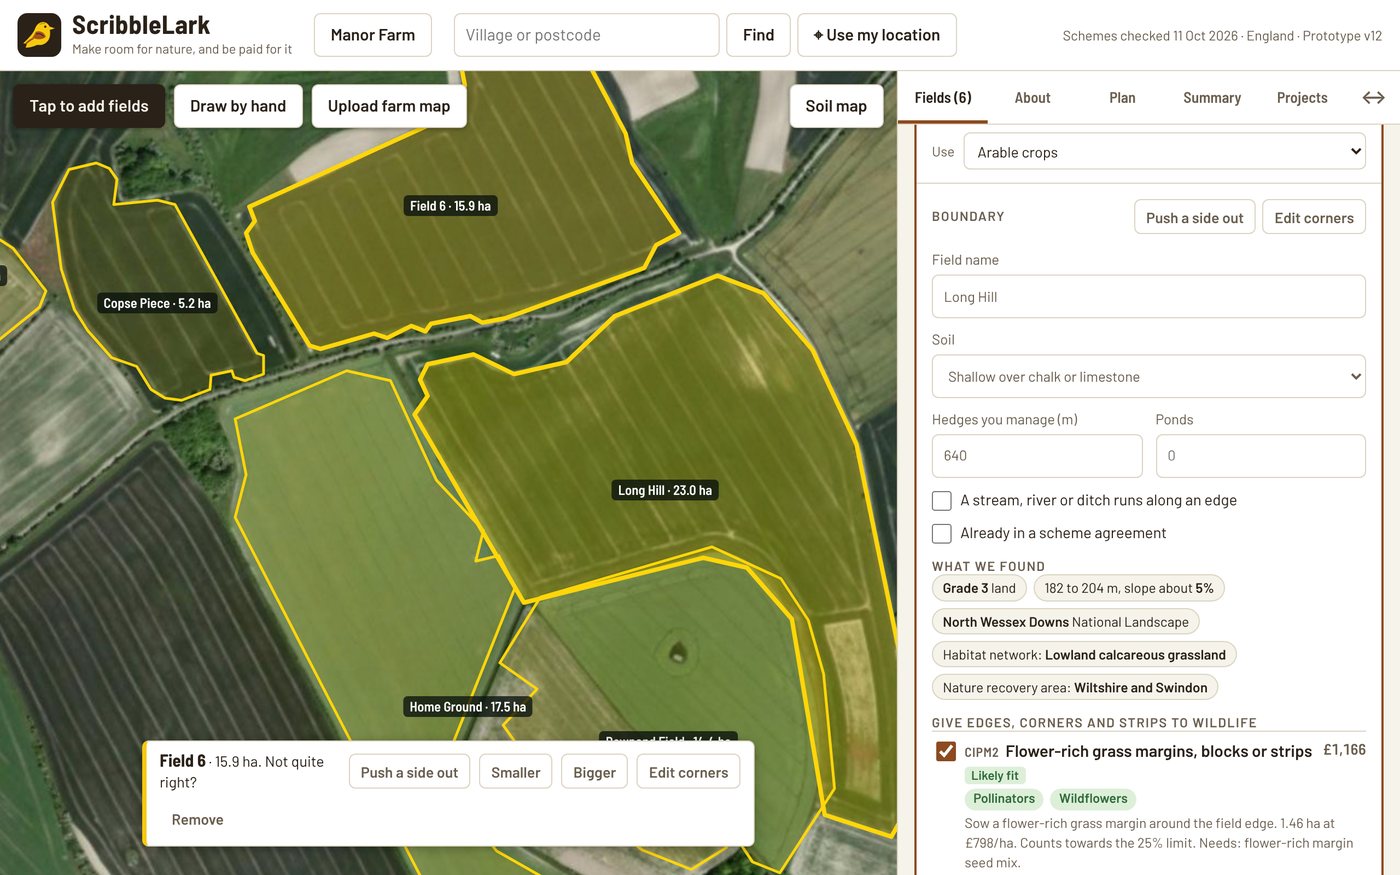Open the About tab
The image size is (1400, 875).
click(x=1032, y=97)
